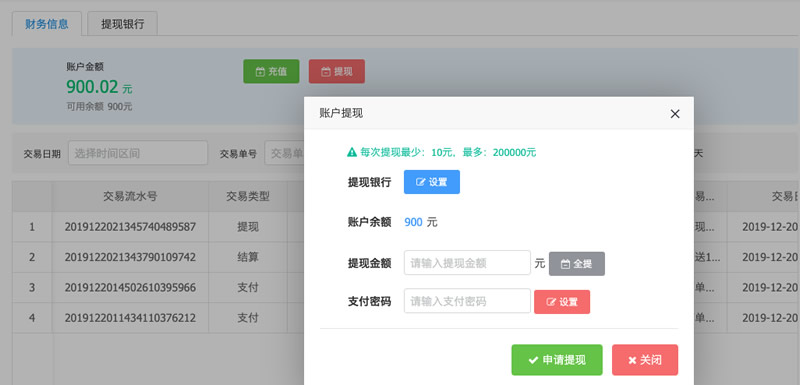Click the 申请提现 button

pos(557,360)
